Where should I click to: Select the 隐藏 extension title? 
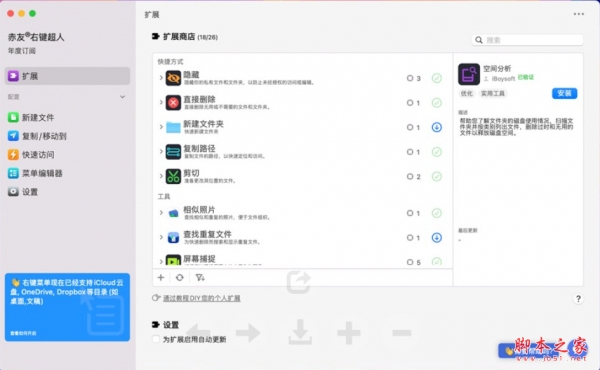[x=191, y=75]
